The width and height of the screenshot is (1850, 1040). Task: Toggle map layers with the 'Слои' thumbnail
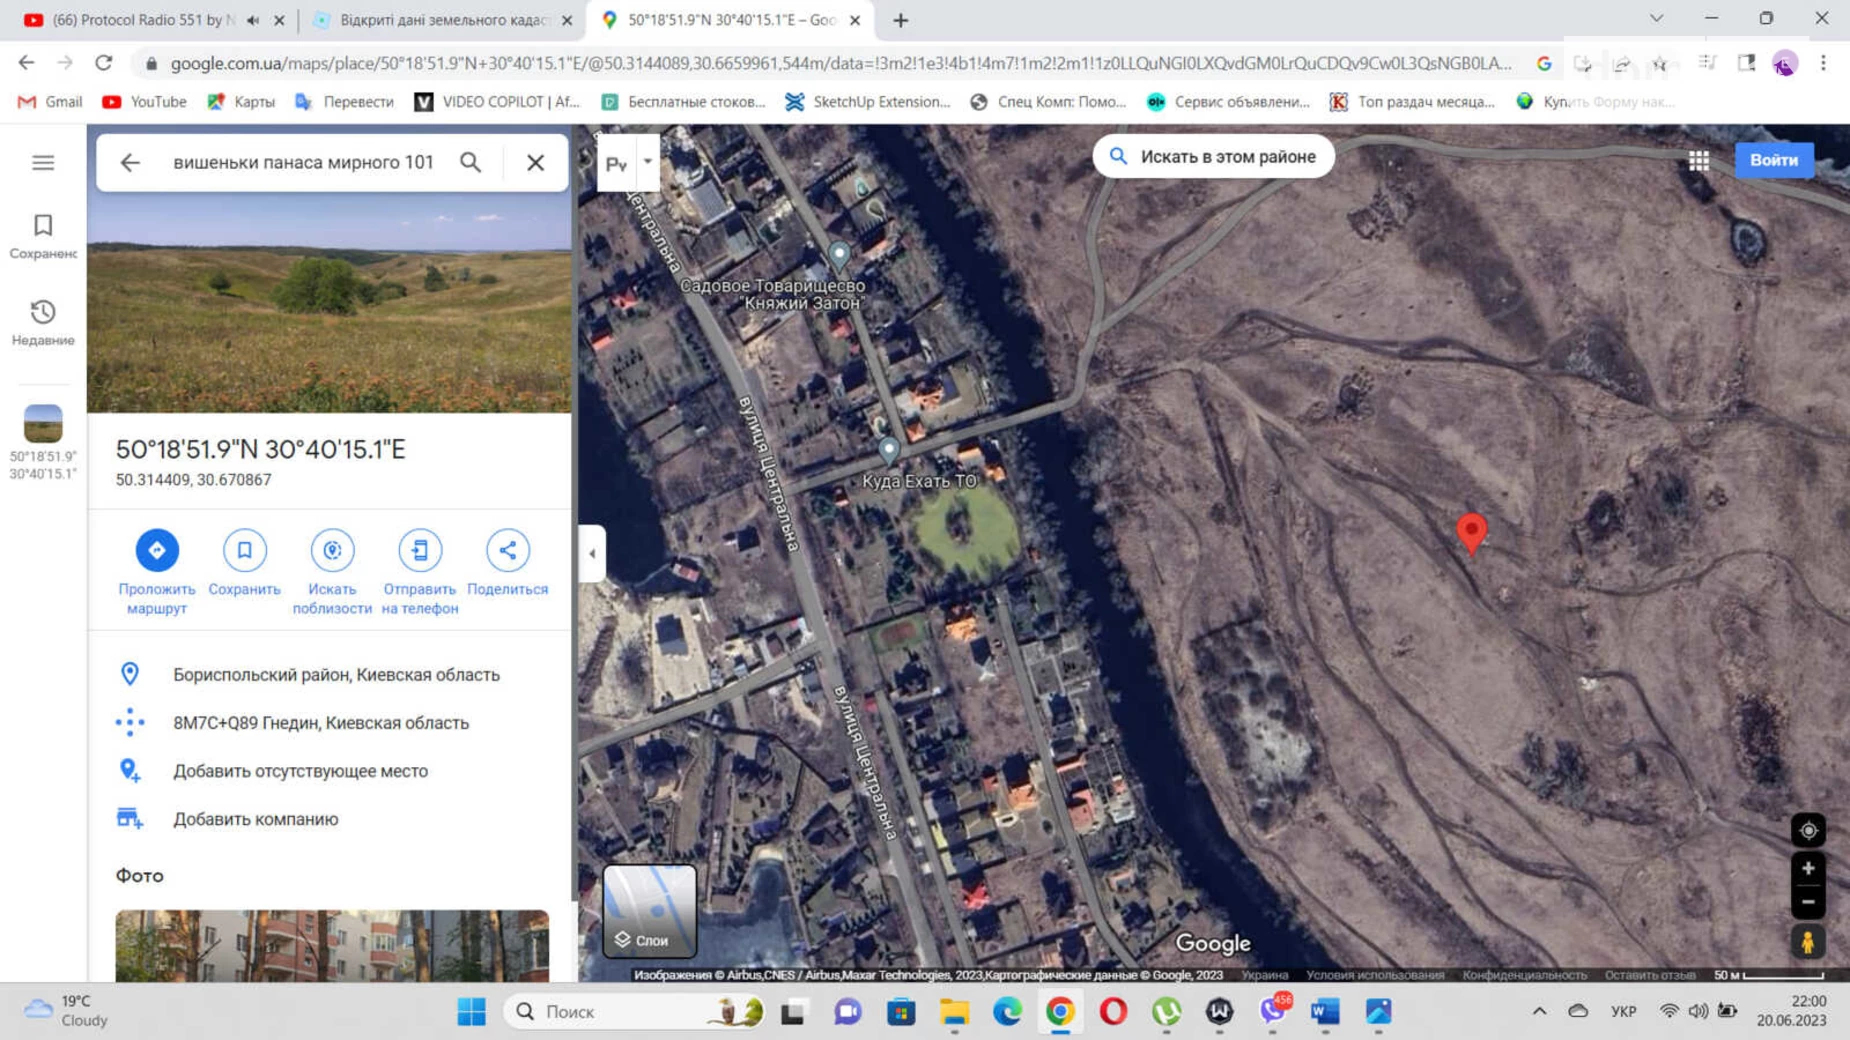point(650,911)
